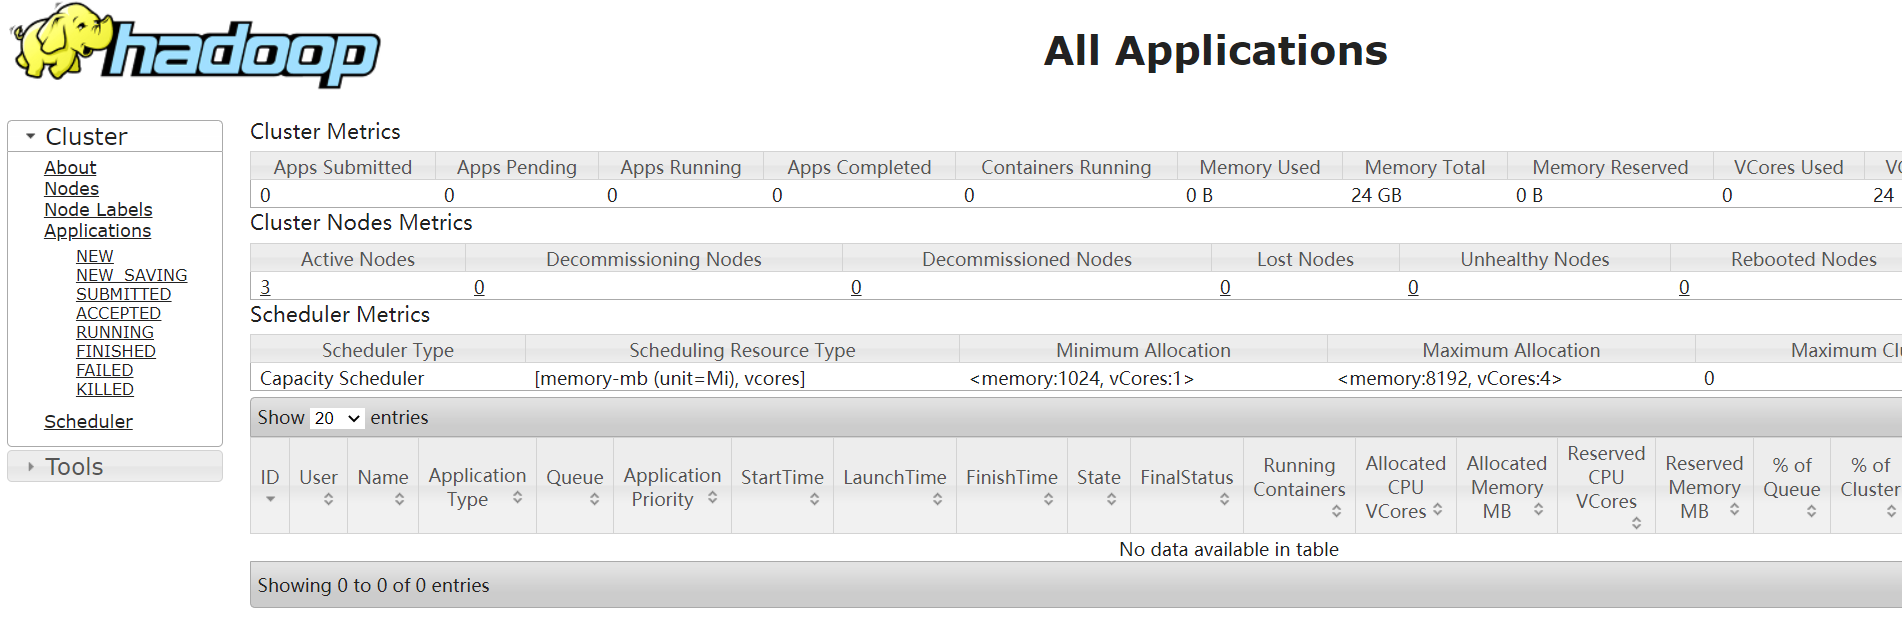Sort table by % of Cluster column
The width and height of the screenshot is (1902, 621).
pyautogui.click(x=1868, y=485)
